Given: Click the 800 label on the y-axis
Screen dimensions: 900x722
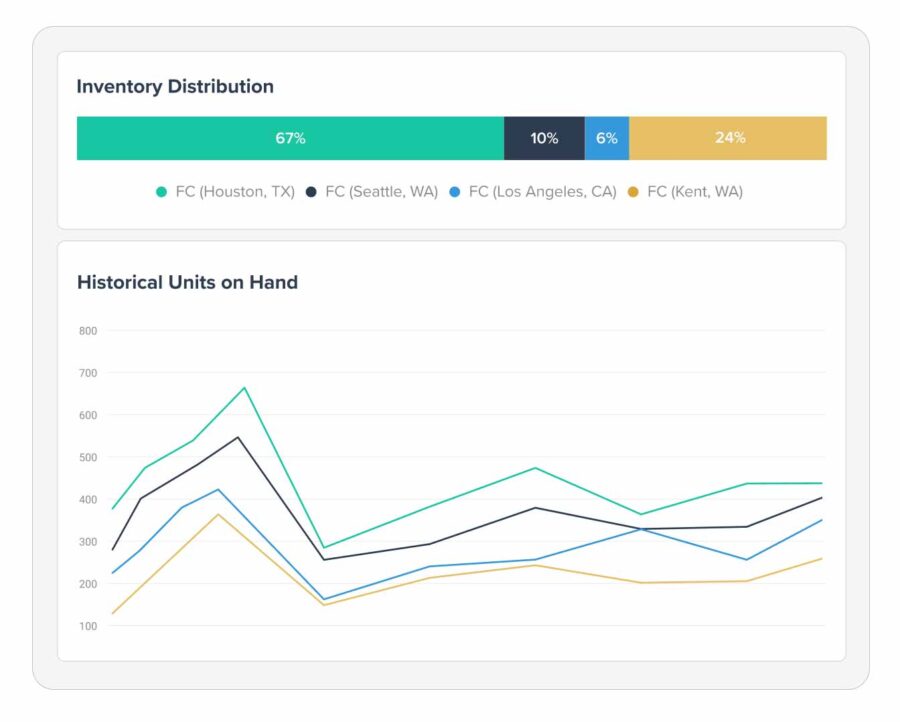Looking at the screenshot, I should 89,330.
